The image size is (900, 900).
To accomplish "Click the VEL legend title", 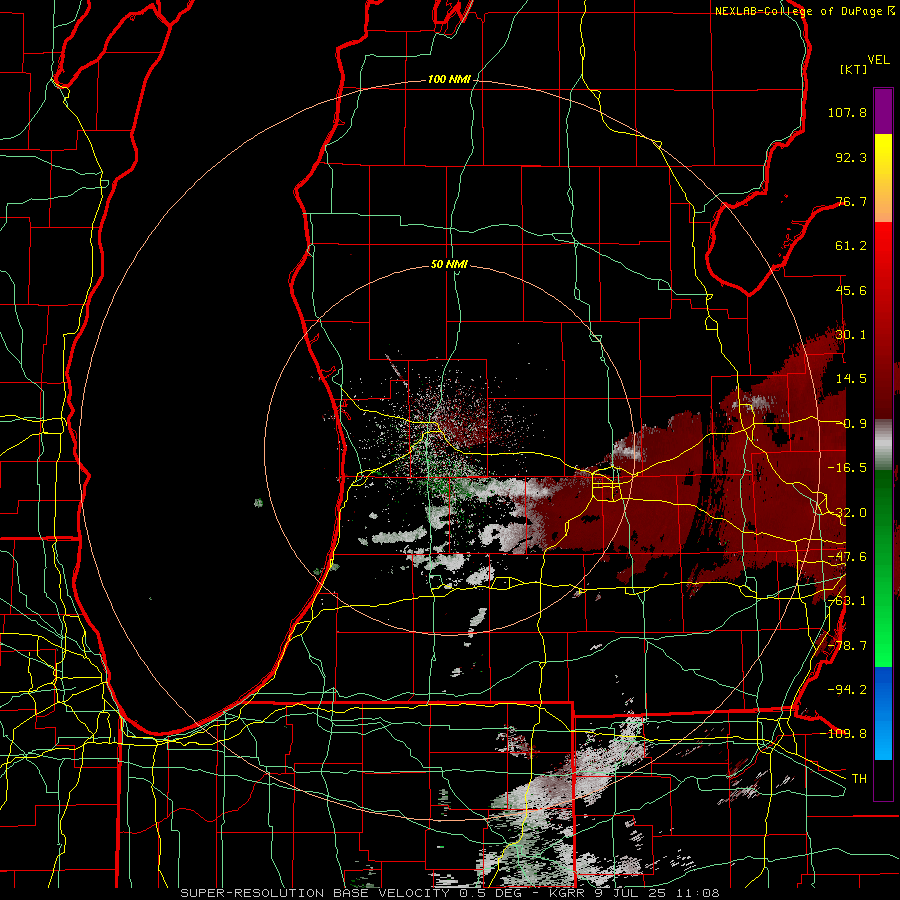I will point(878,60).
